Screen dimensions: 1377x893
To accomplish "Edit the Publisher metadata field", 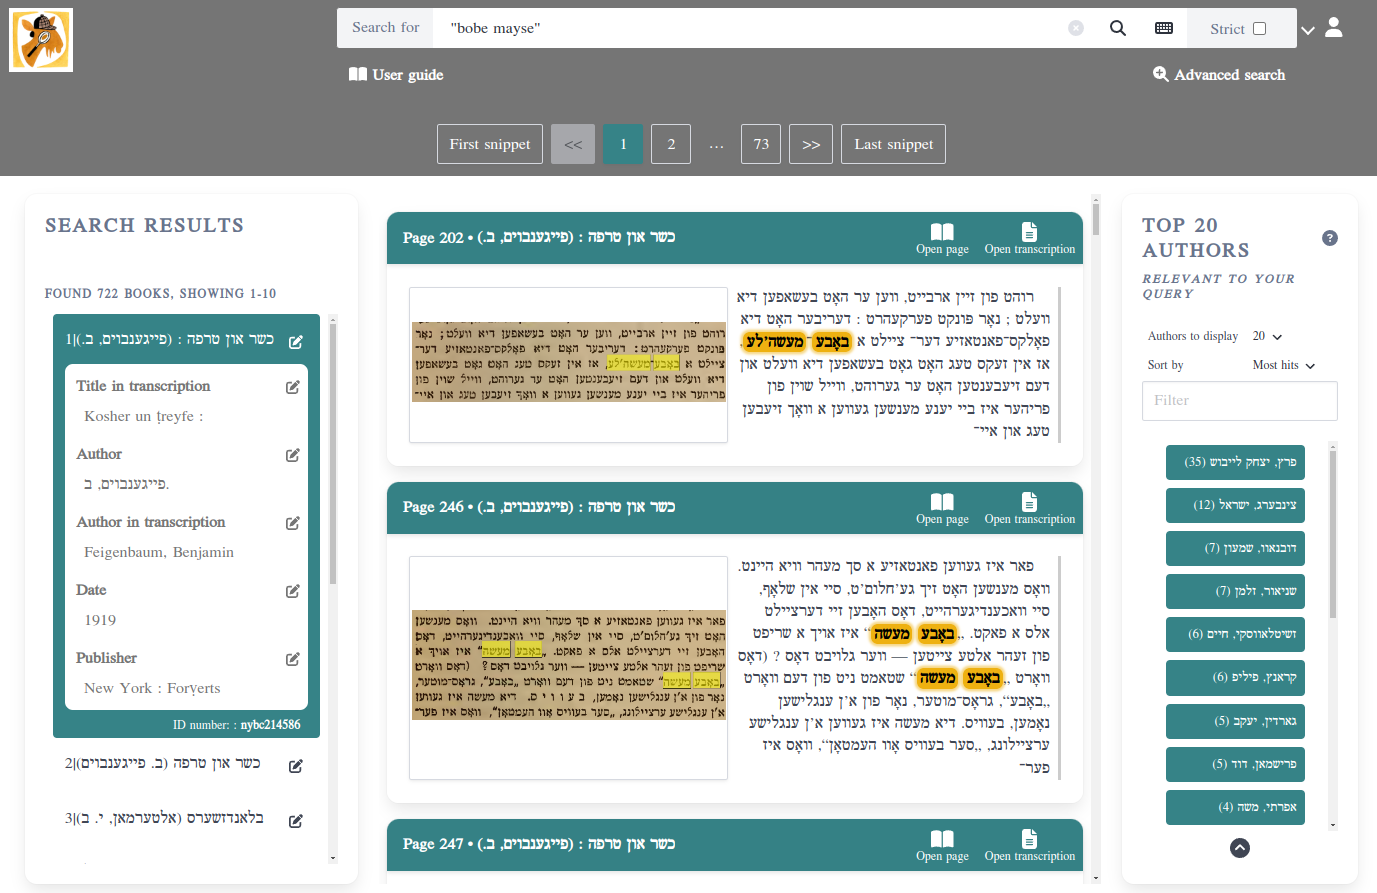I will click(293, 659).
